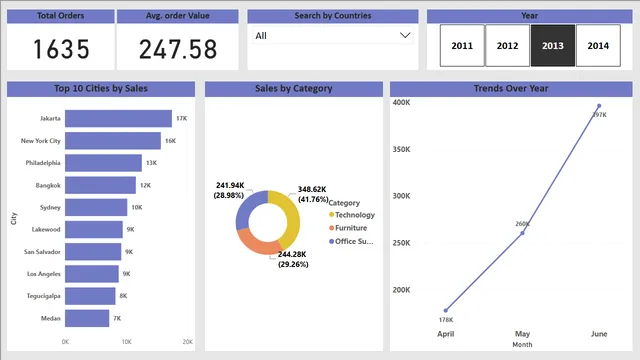Expand the Search by Countries dropdown arrow
This screenshot has width=640, height=360.
click(405, 36)
